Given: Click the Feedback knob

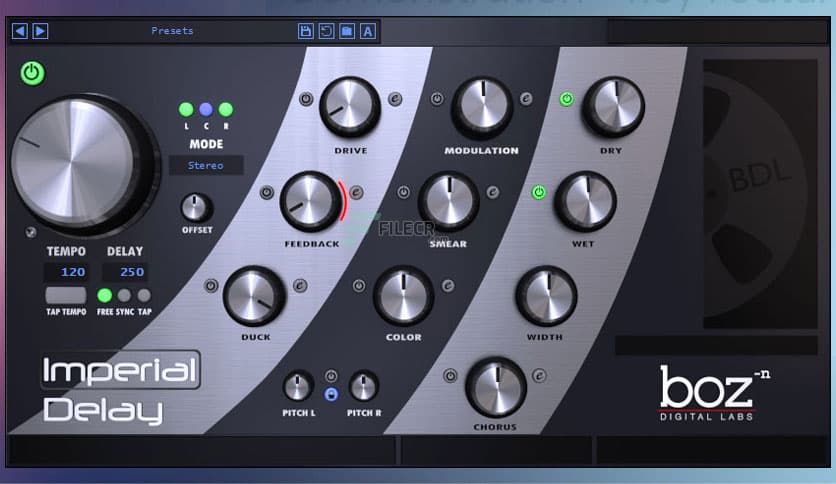Looking at the screenshot, I should [x=311, y=201].
